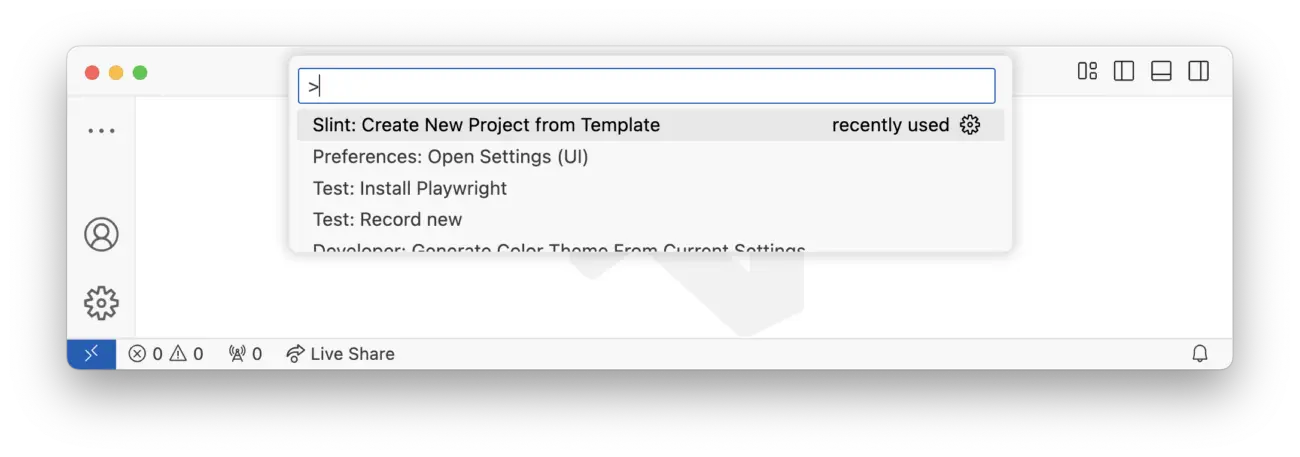Screen dimensions: 1300x457
Task: Open the blue remote window indicator
Action: (91, 354)
